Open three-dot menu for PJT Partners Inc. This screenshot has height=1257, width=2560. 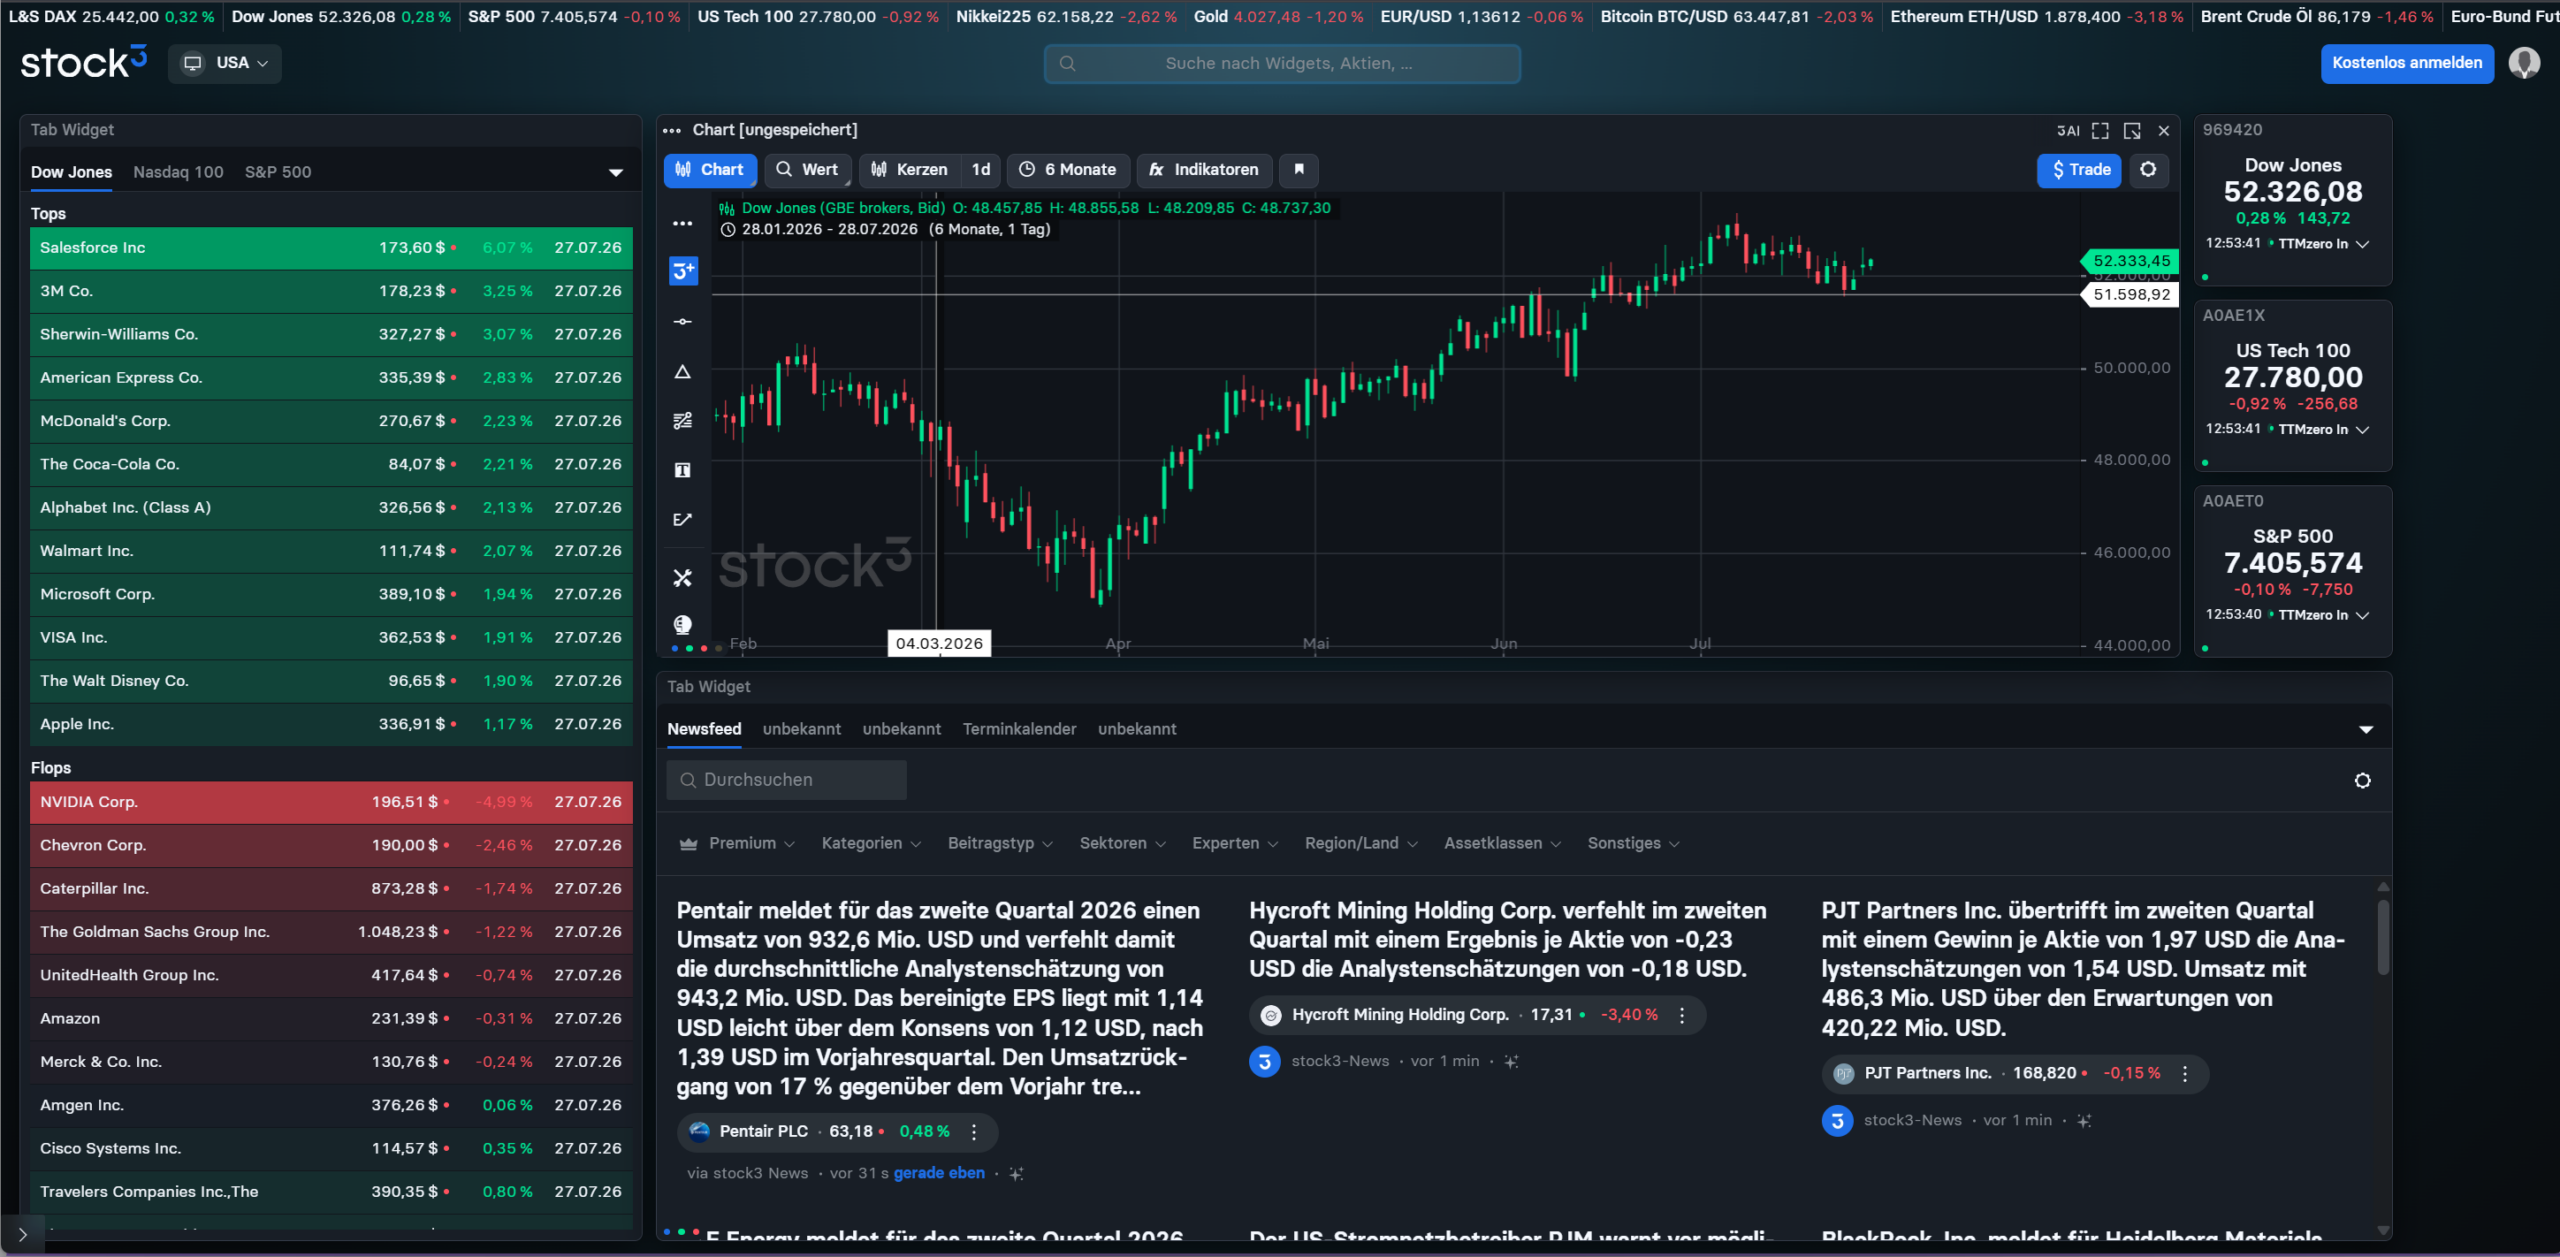[2185, 1074]
